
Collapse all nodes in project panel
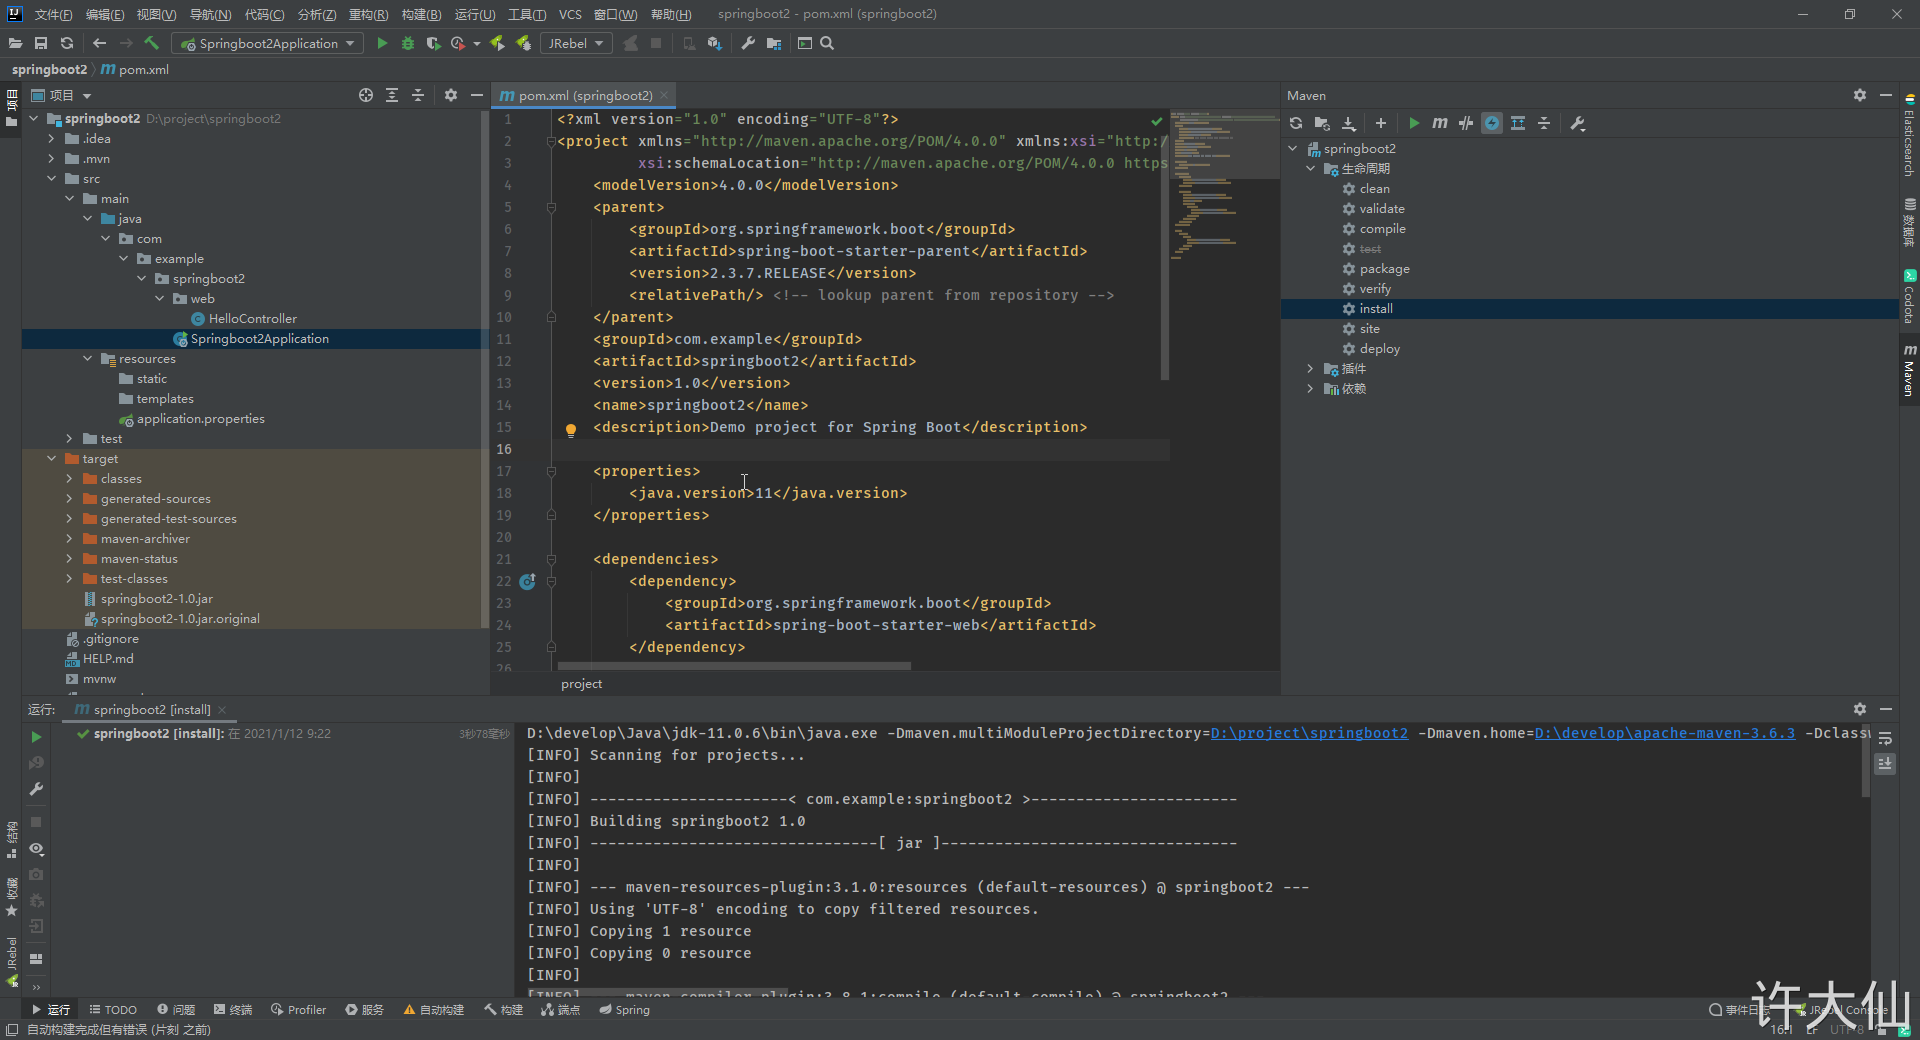coord(418,95)
